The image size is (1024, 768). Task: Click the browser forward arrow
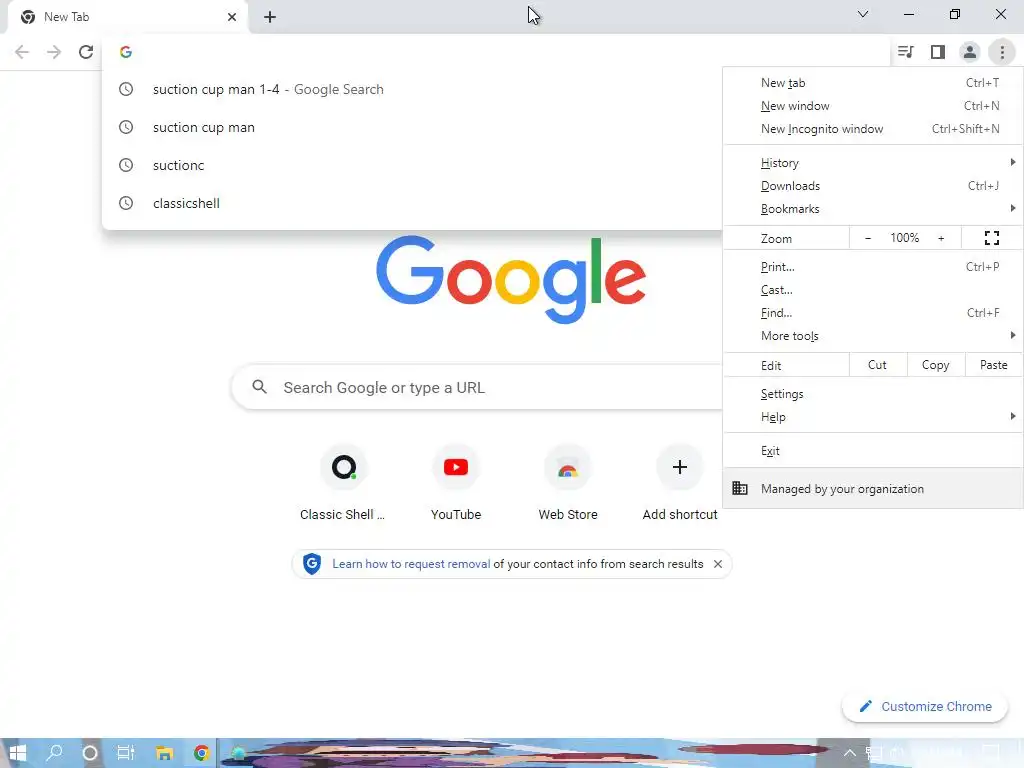click(54, 52)
